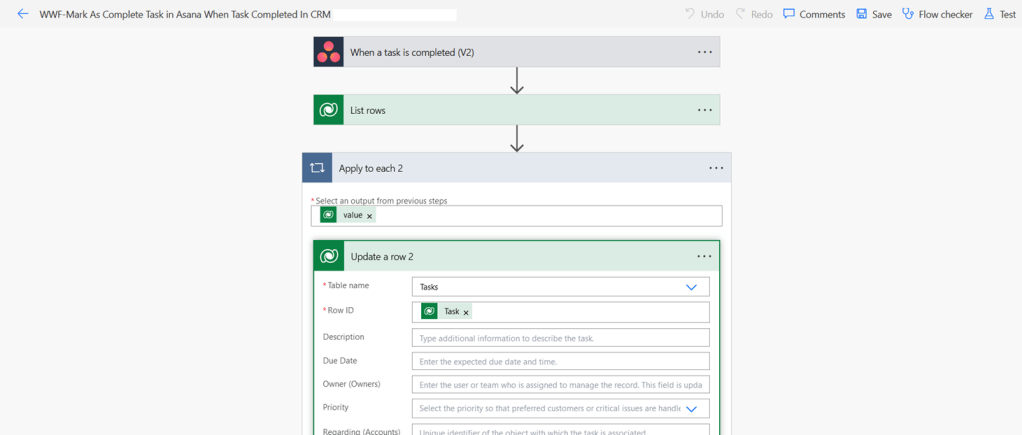The width and height of the screenshot is (1022, 435).
Task: Open the Comments pane
Action: 814,14
